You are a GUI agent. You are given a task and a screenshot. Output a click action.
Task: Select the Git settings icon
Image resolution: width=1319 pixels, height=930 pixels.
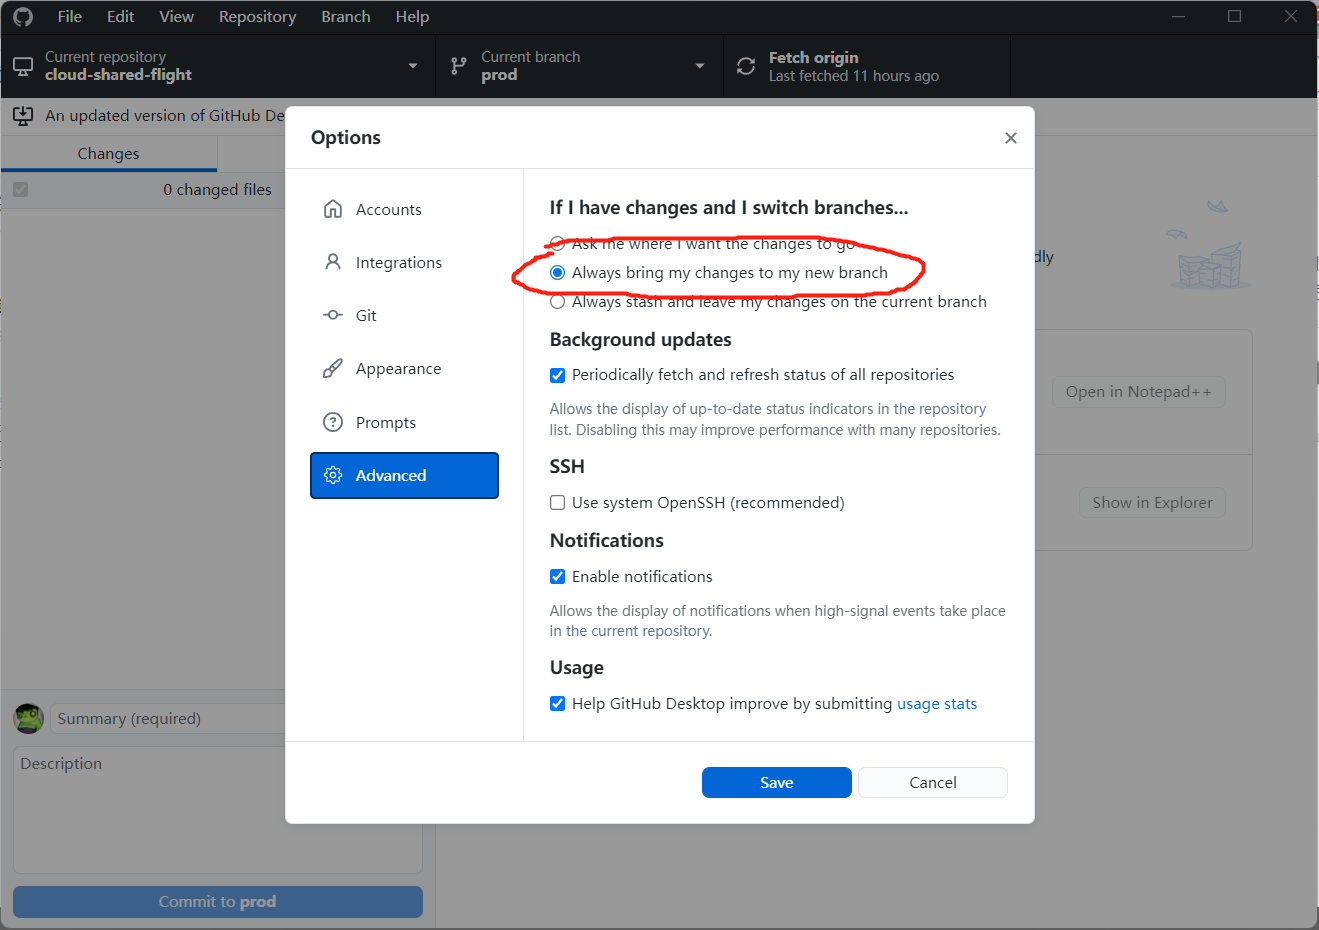pyautogui.click(x=332, y=314)
